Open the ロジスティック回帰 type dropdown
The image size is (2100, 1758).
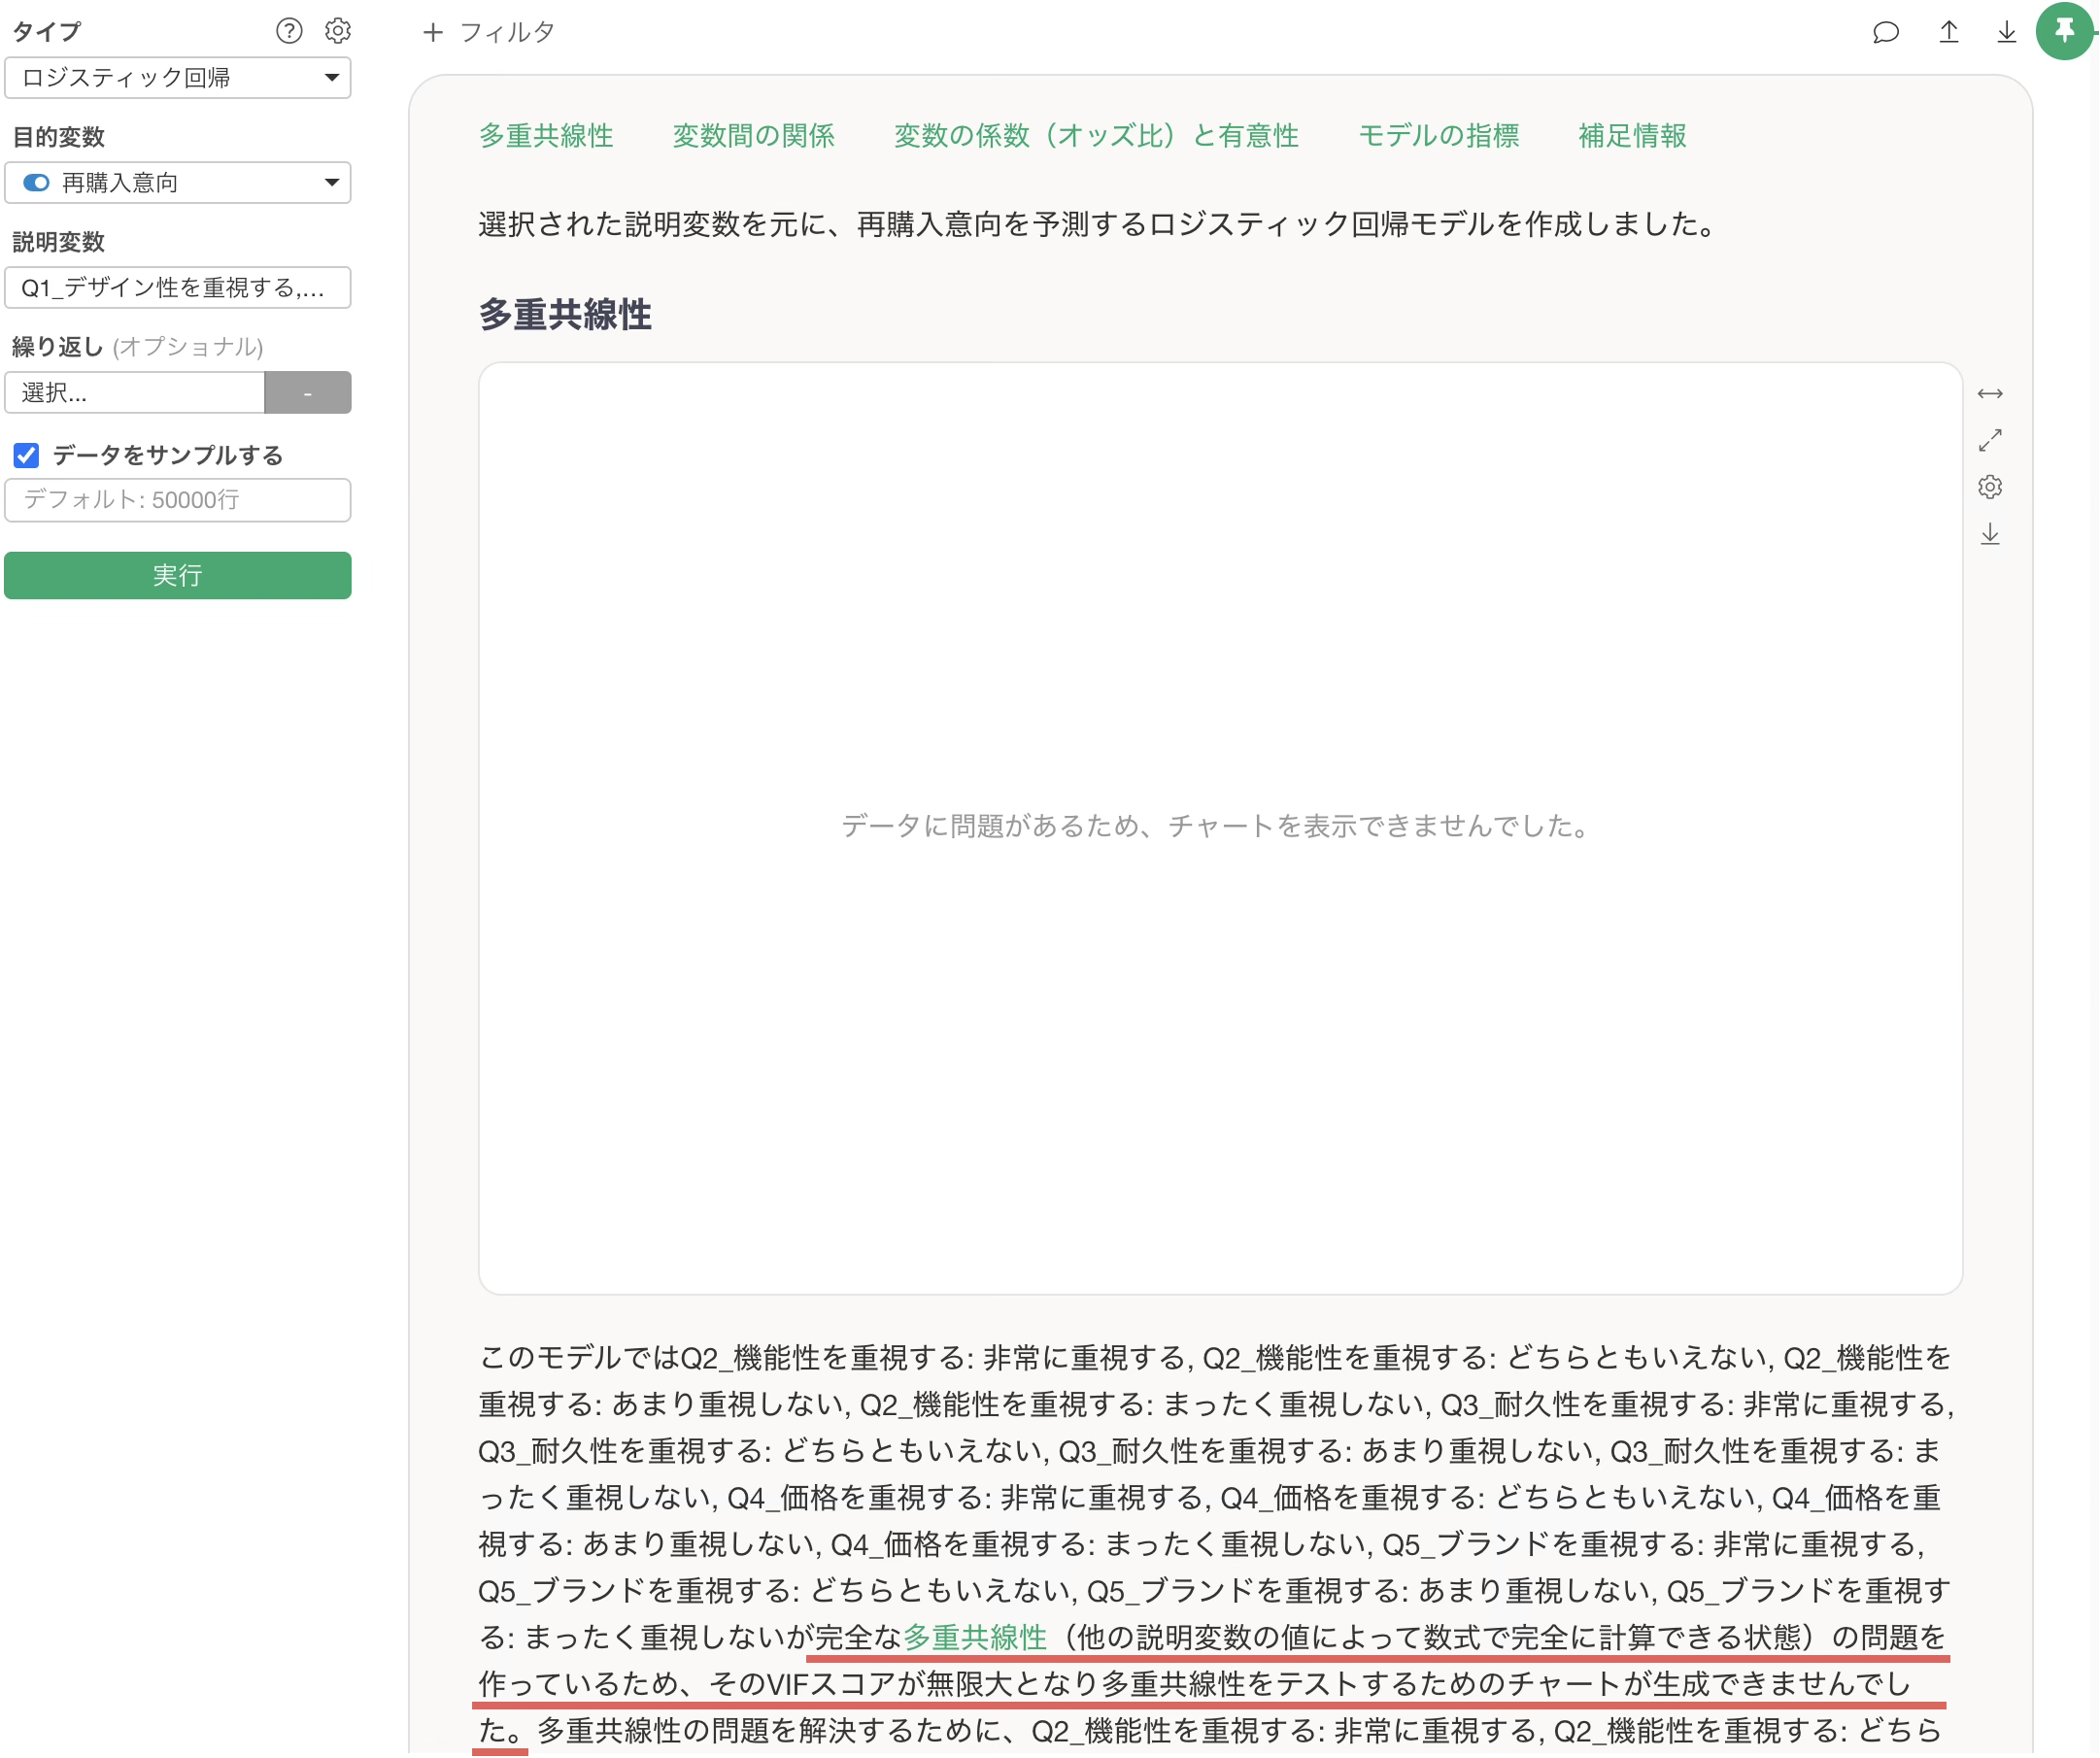coord(178,78)
